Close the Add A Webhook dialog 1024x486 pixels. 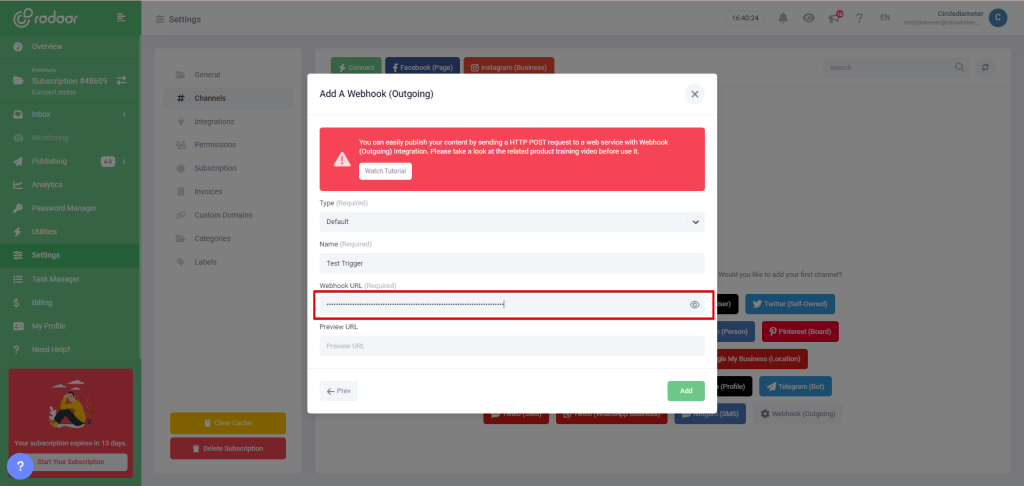point(694,94)
